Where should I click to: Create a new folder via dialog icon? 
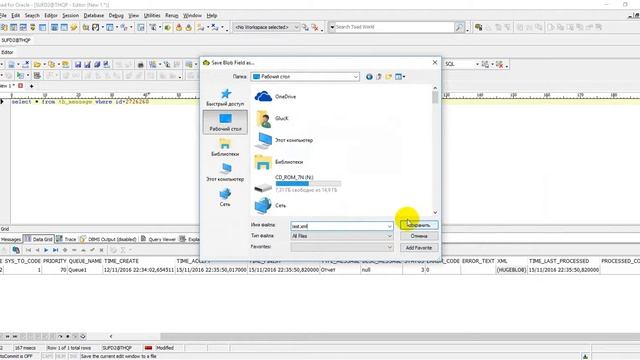[x=389, y=77]
